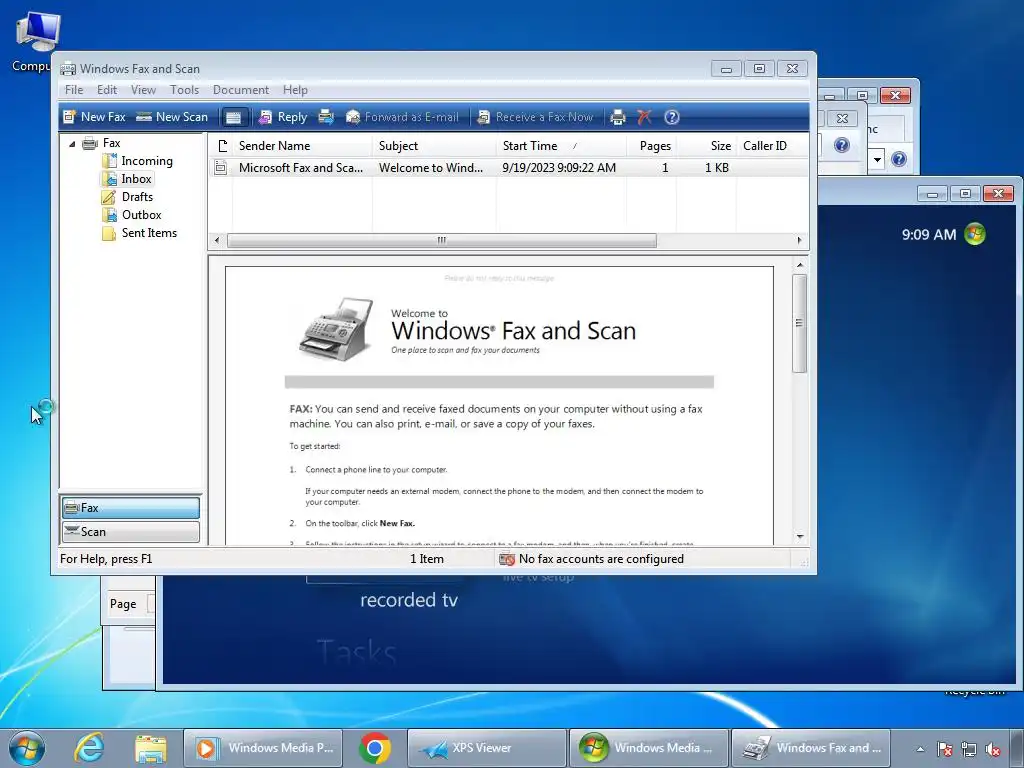Image resolution: width=1024 pixels, height=768 pixels.
Task: Open the View menu
Action: (x=143, y=89)
